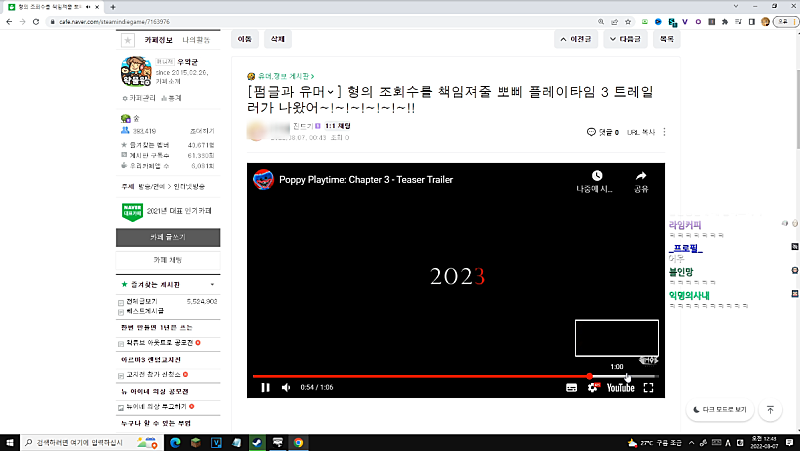Toggle video subtitles (captions) icon
The height and width of the screenshot is (451, 800).
pyautogui.click(x=572, y=388)
